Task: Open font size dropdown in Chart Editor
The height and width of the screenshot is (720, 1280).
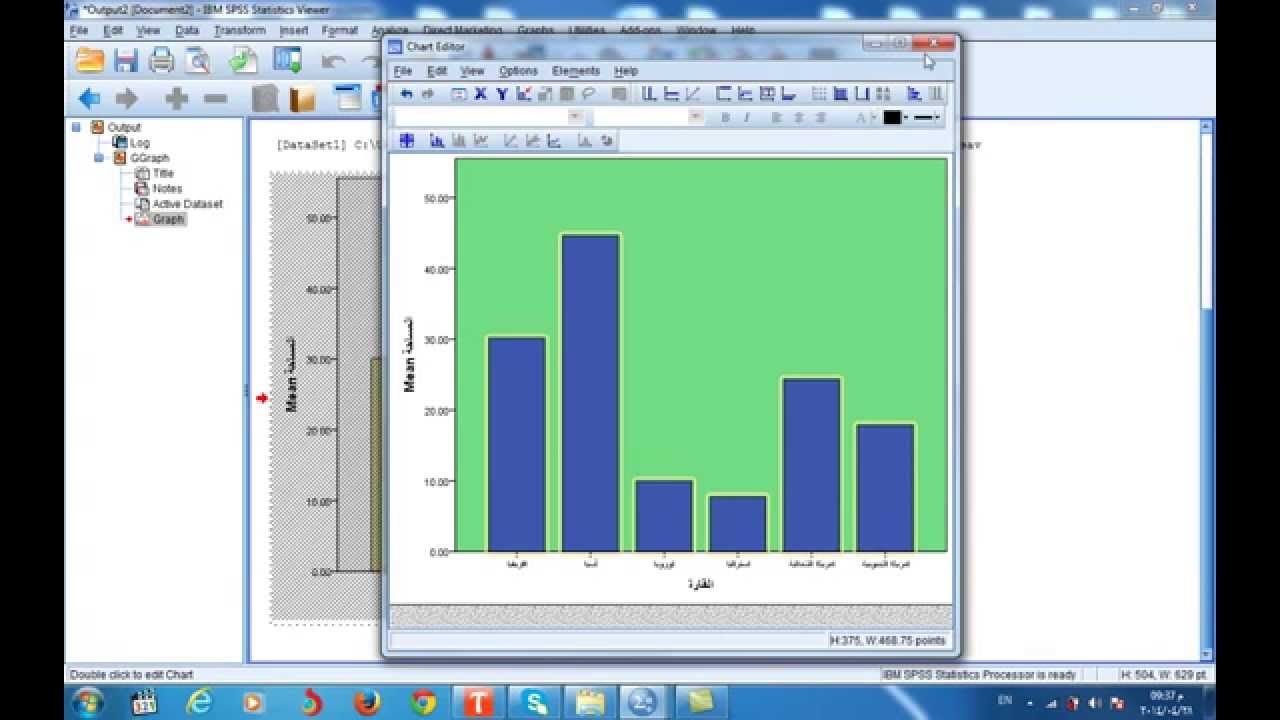Action: click(696, 117)
